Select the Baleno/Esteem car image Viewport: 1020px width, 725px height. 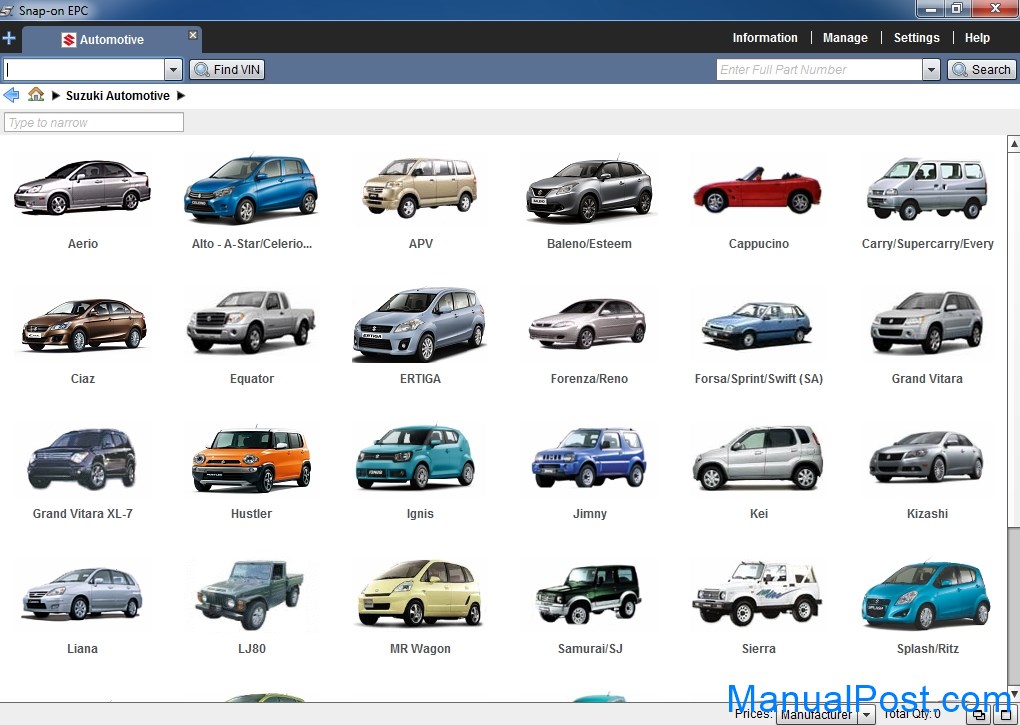tap(589, 189)
